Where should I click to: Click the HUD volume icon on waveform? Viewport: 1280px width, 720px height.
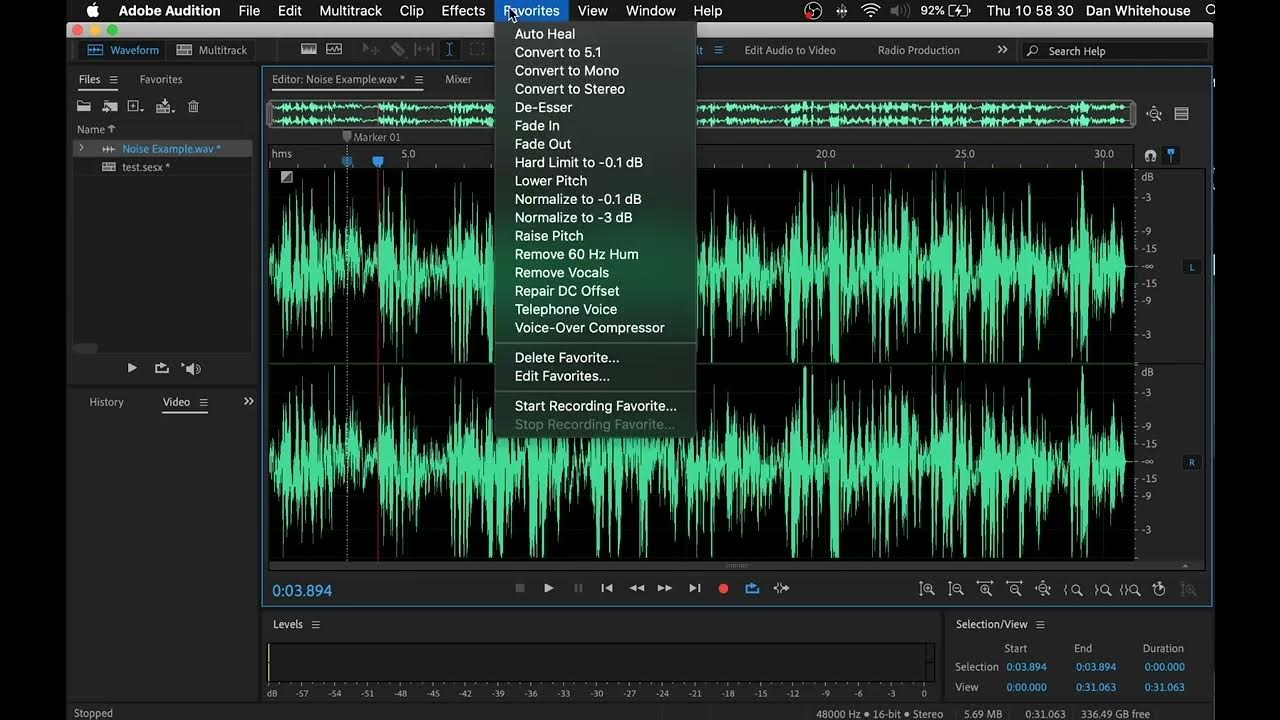pyautogui.click(x=287, y=177)
